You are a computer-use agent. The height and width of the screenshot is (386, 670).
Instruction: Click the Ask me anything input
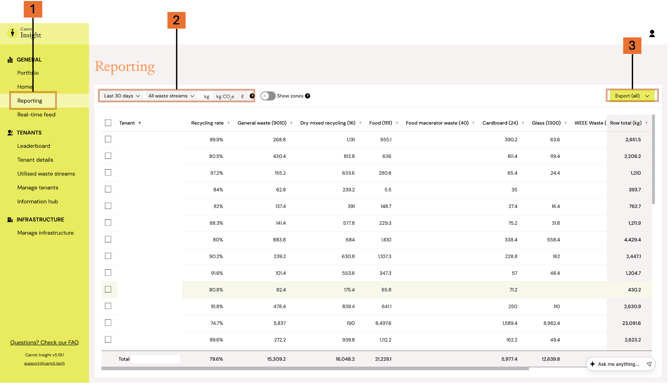coord(620,364)
